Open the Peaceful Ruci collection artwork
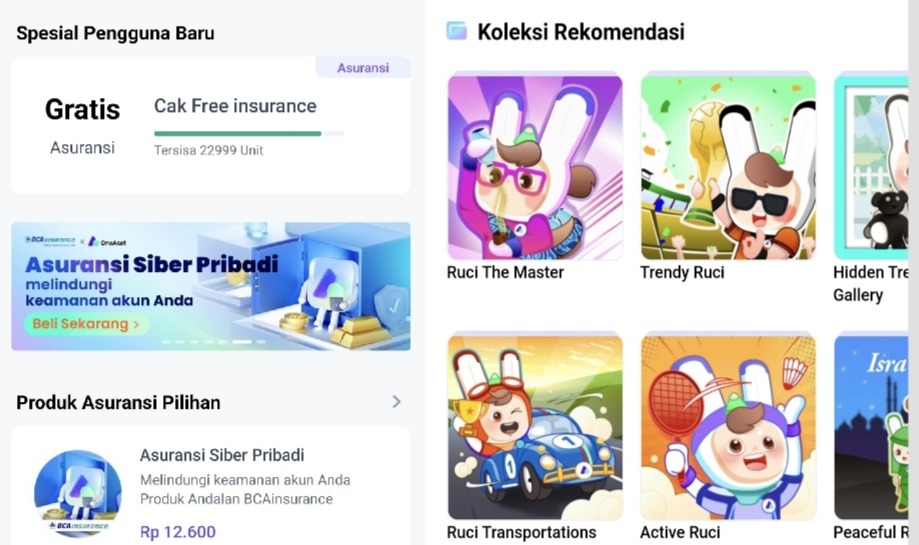 click(x=871, y=427)
